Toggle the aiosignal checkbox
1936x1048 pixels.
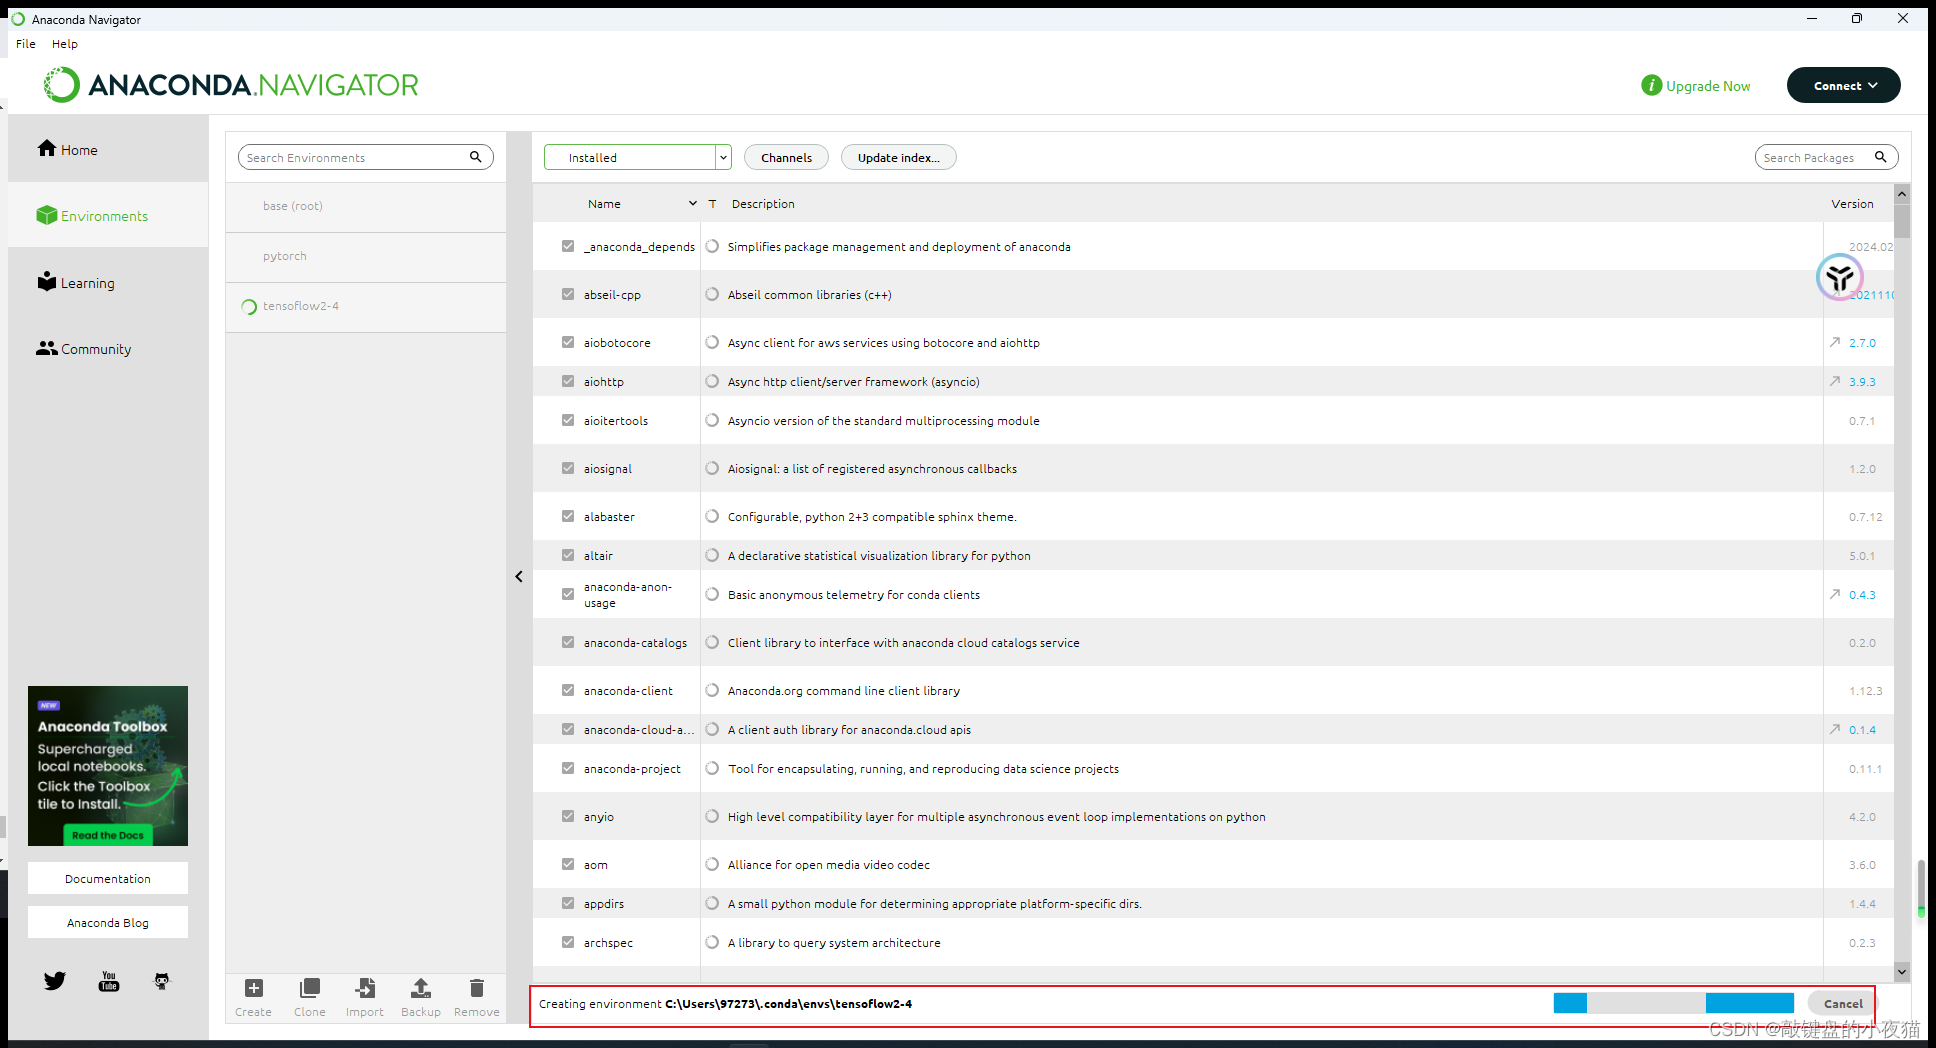click(x=568, y=468)
